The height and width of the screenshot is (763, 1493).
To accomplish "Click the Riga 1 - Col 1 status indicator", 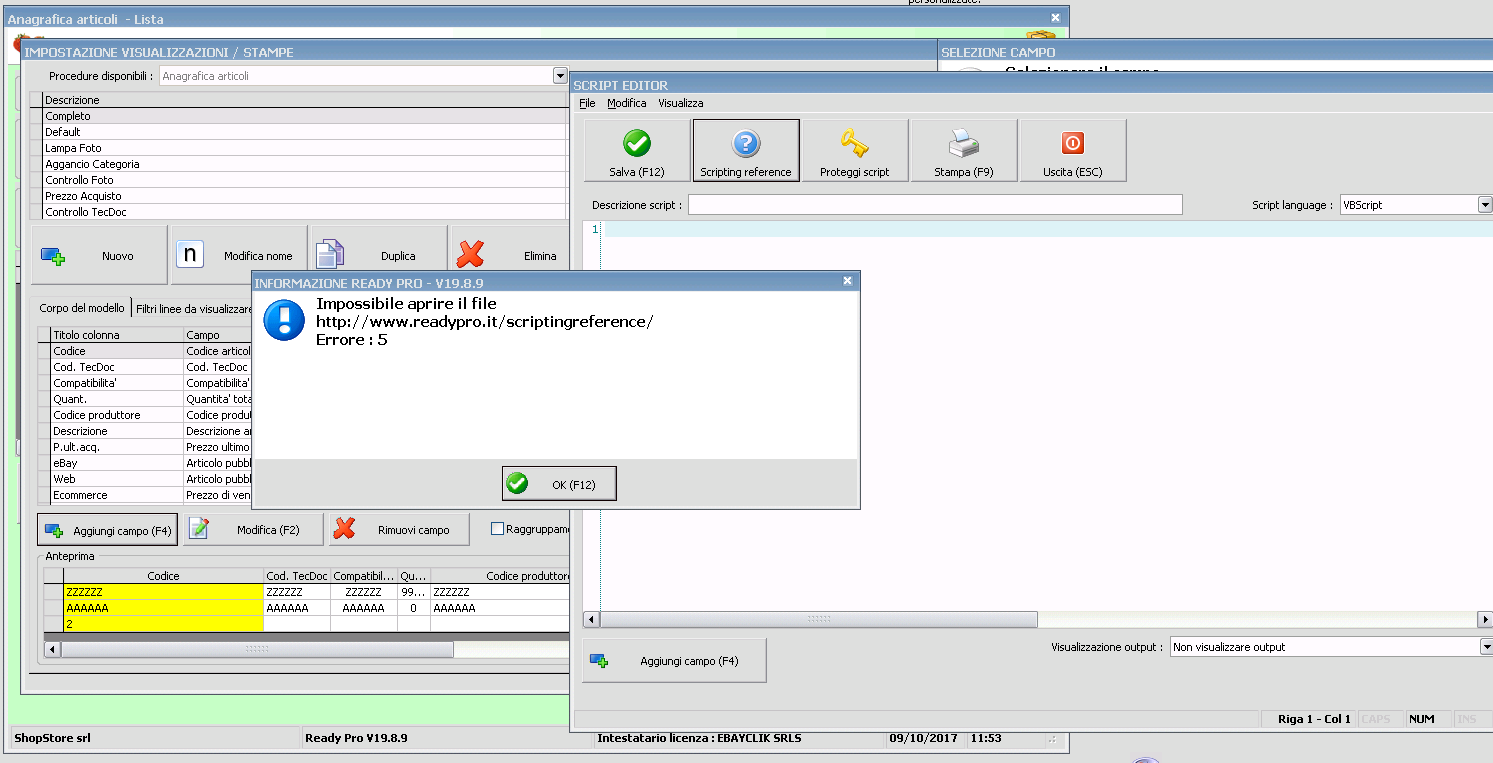I will pos(1314,719).
